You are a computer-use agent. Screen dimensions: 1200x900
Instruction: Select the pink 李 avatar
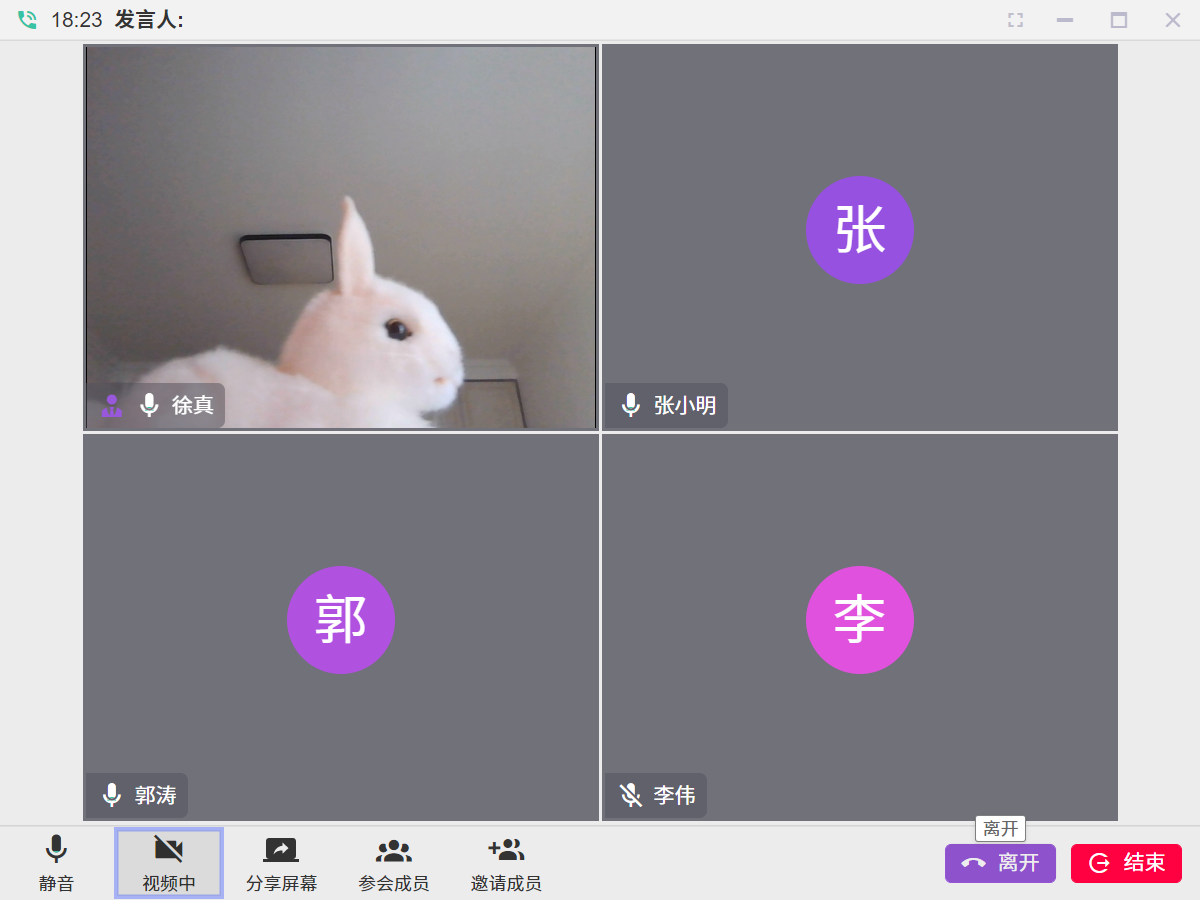[860, 620]
